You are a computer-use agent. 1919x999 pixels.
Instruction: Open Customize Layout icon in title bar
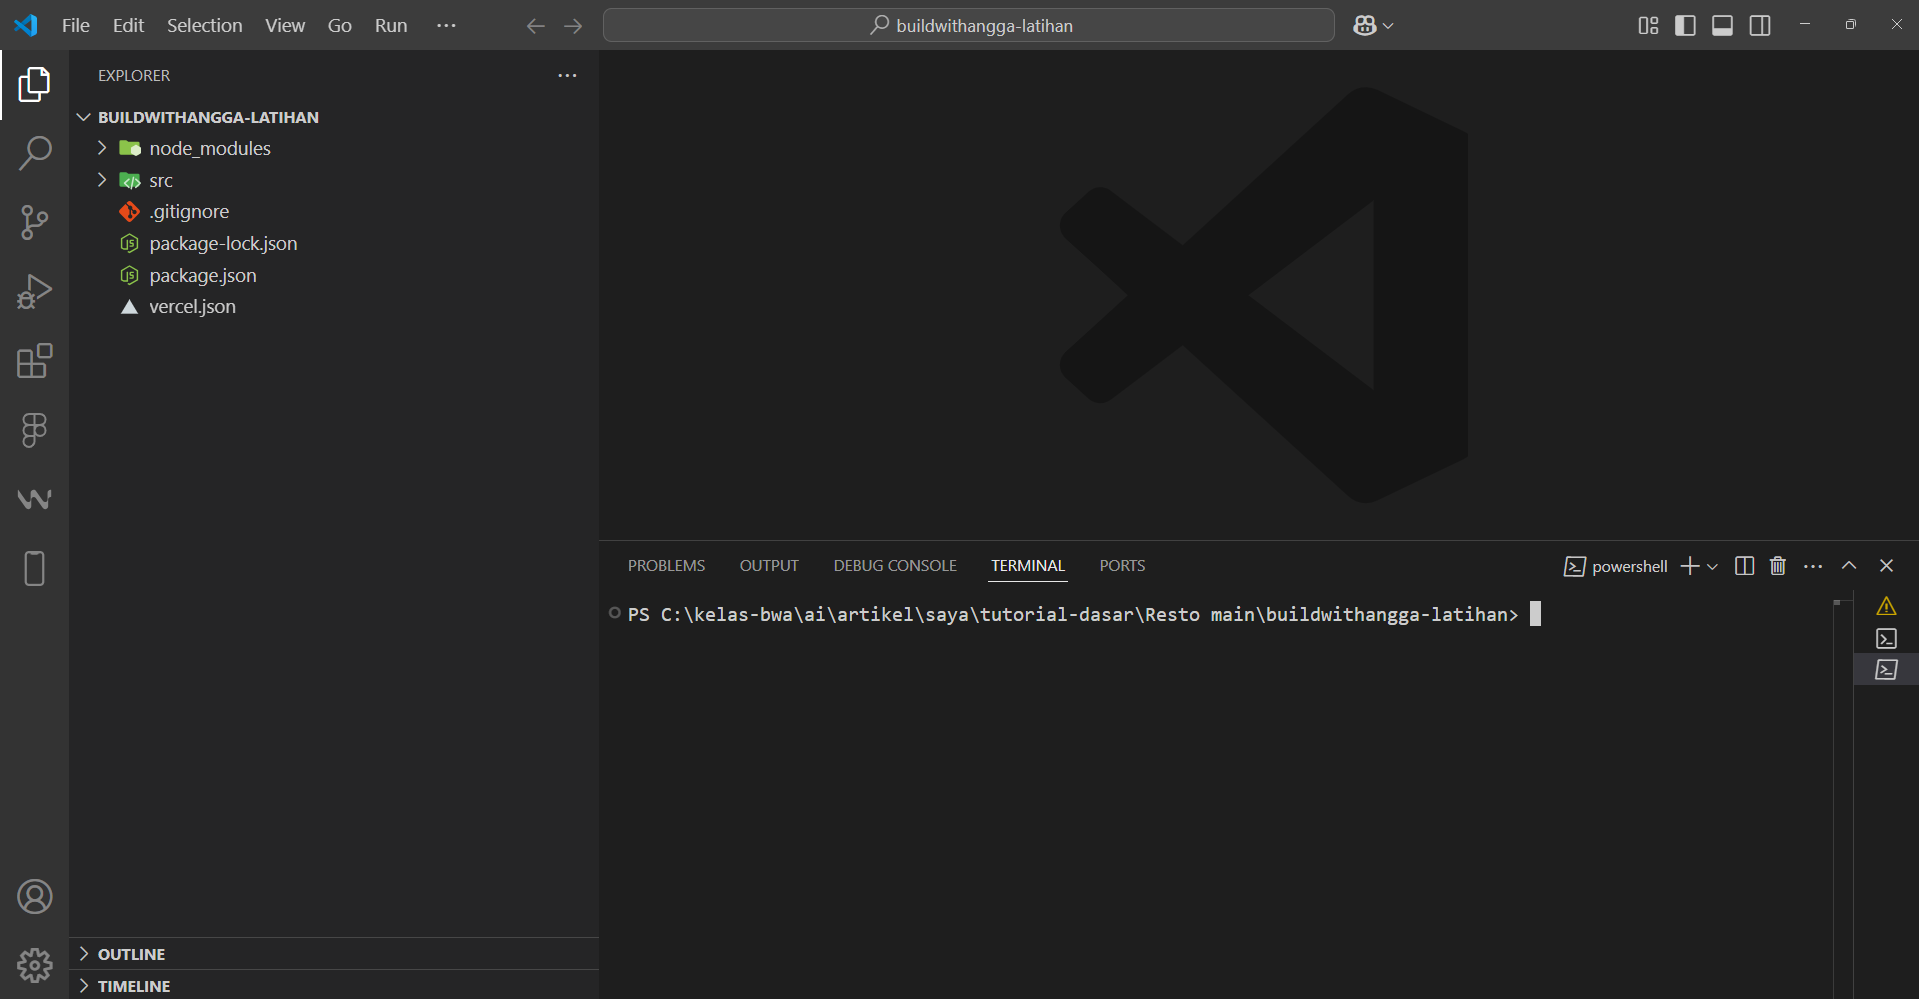pos(1648,26)
